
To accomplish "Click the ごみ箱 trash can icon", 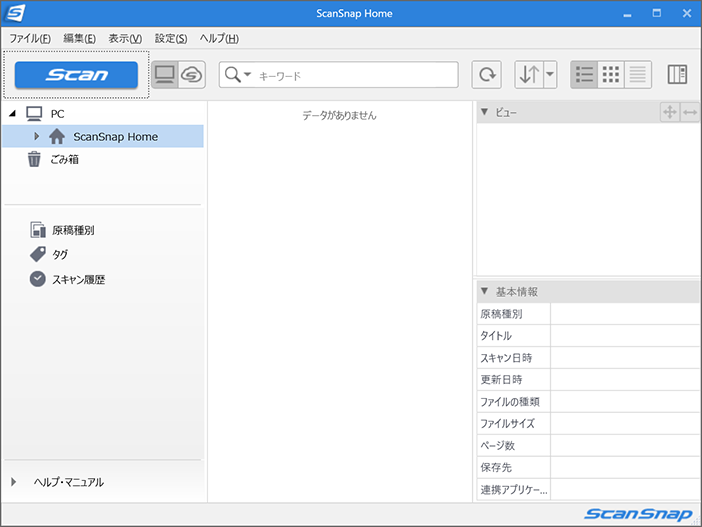I will tap(34, 159).
